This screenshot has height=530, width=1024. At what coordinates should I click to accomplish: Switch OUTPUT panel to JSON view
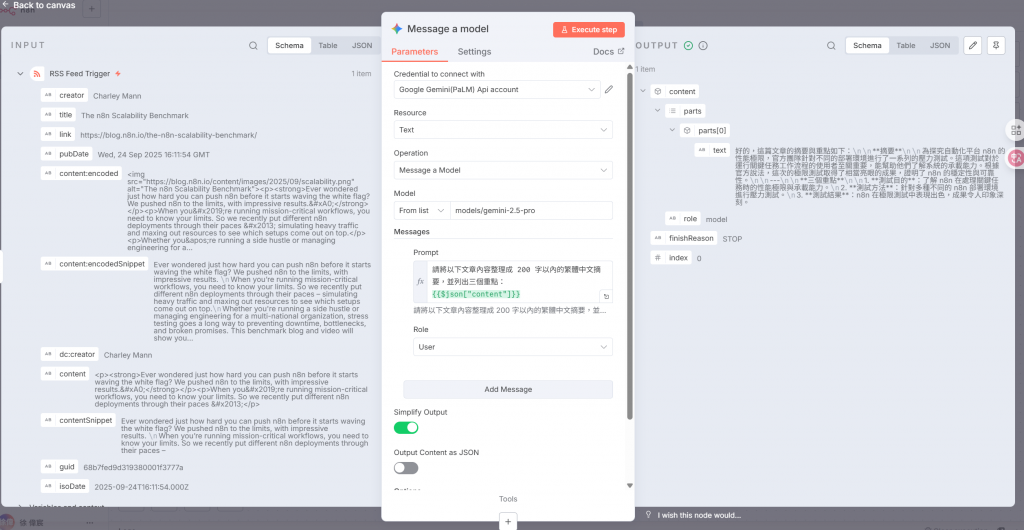(940, 46)
